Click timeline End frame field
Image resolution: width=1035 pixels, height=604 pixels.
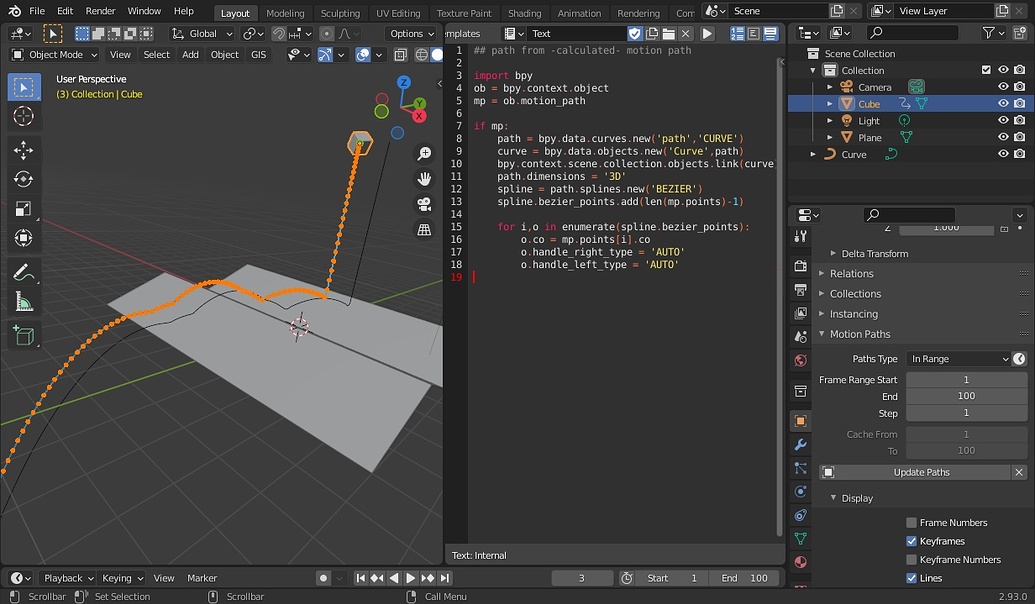pos(745,578)
